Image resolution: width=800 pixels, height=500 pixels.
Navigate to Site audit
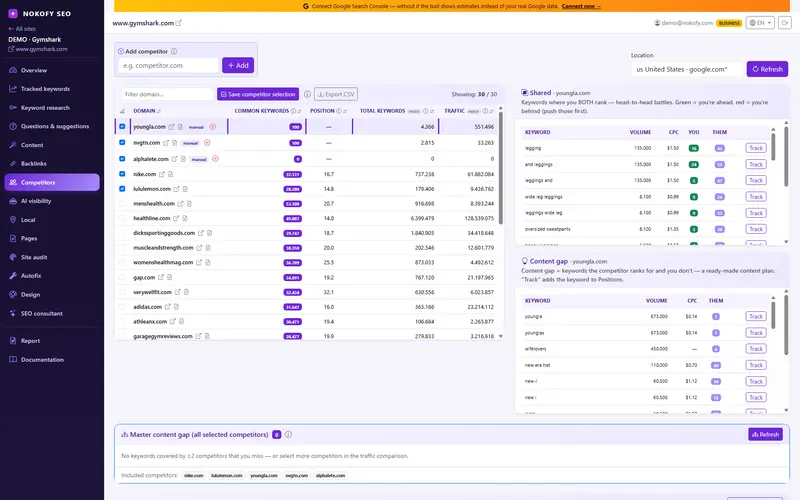(x=52, y=257)
